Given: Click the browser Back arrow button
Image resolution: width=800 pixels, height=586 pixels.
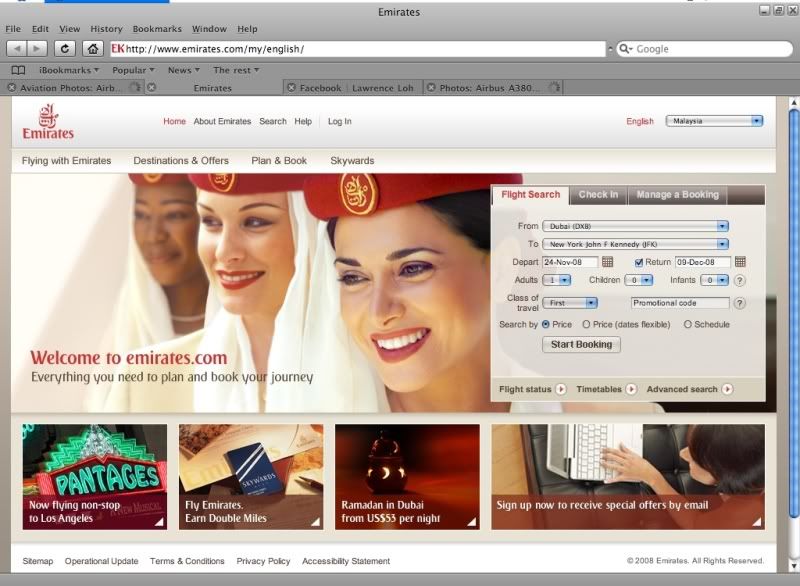Looking at the screenshot, I should coord(17,49).
